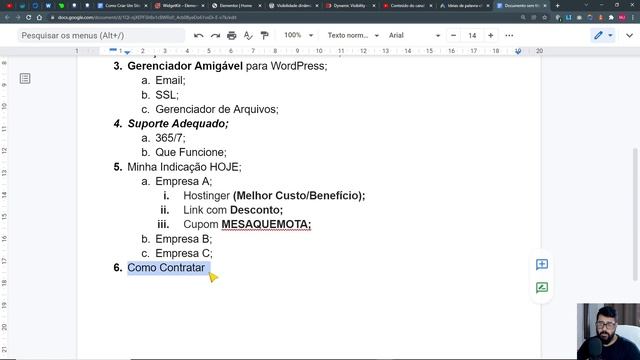Open the browser extensions puzzle icon
The width and height of the screenshot is (640, 360).
tap(611, 18)
